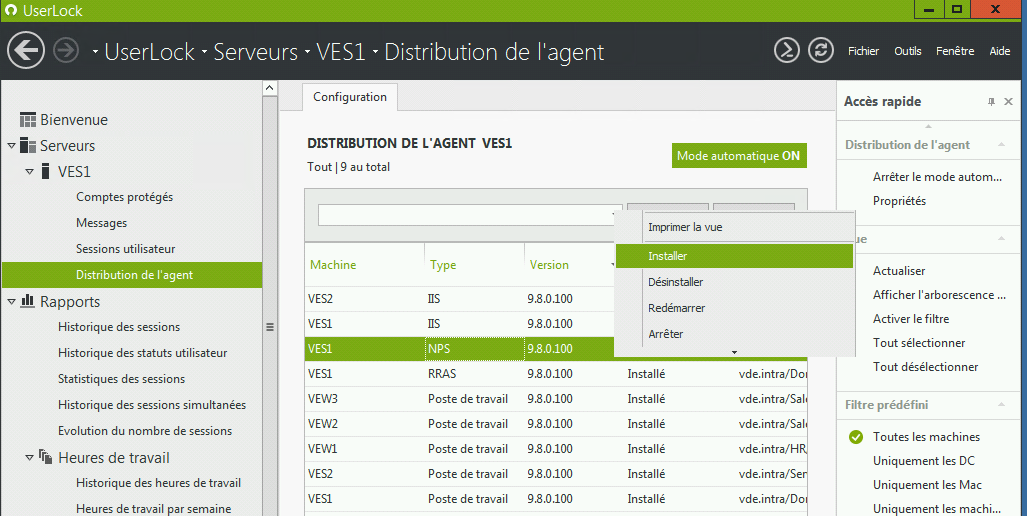The height and width of the screenshot is (516, 1027).
Task: Click the circular refresh icon in header
Action: click(x=821, y=50)
